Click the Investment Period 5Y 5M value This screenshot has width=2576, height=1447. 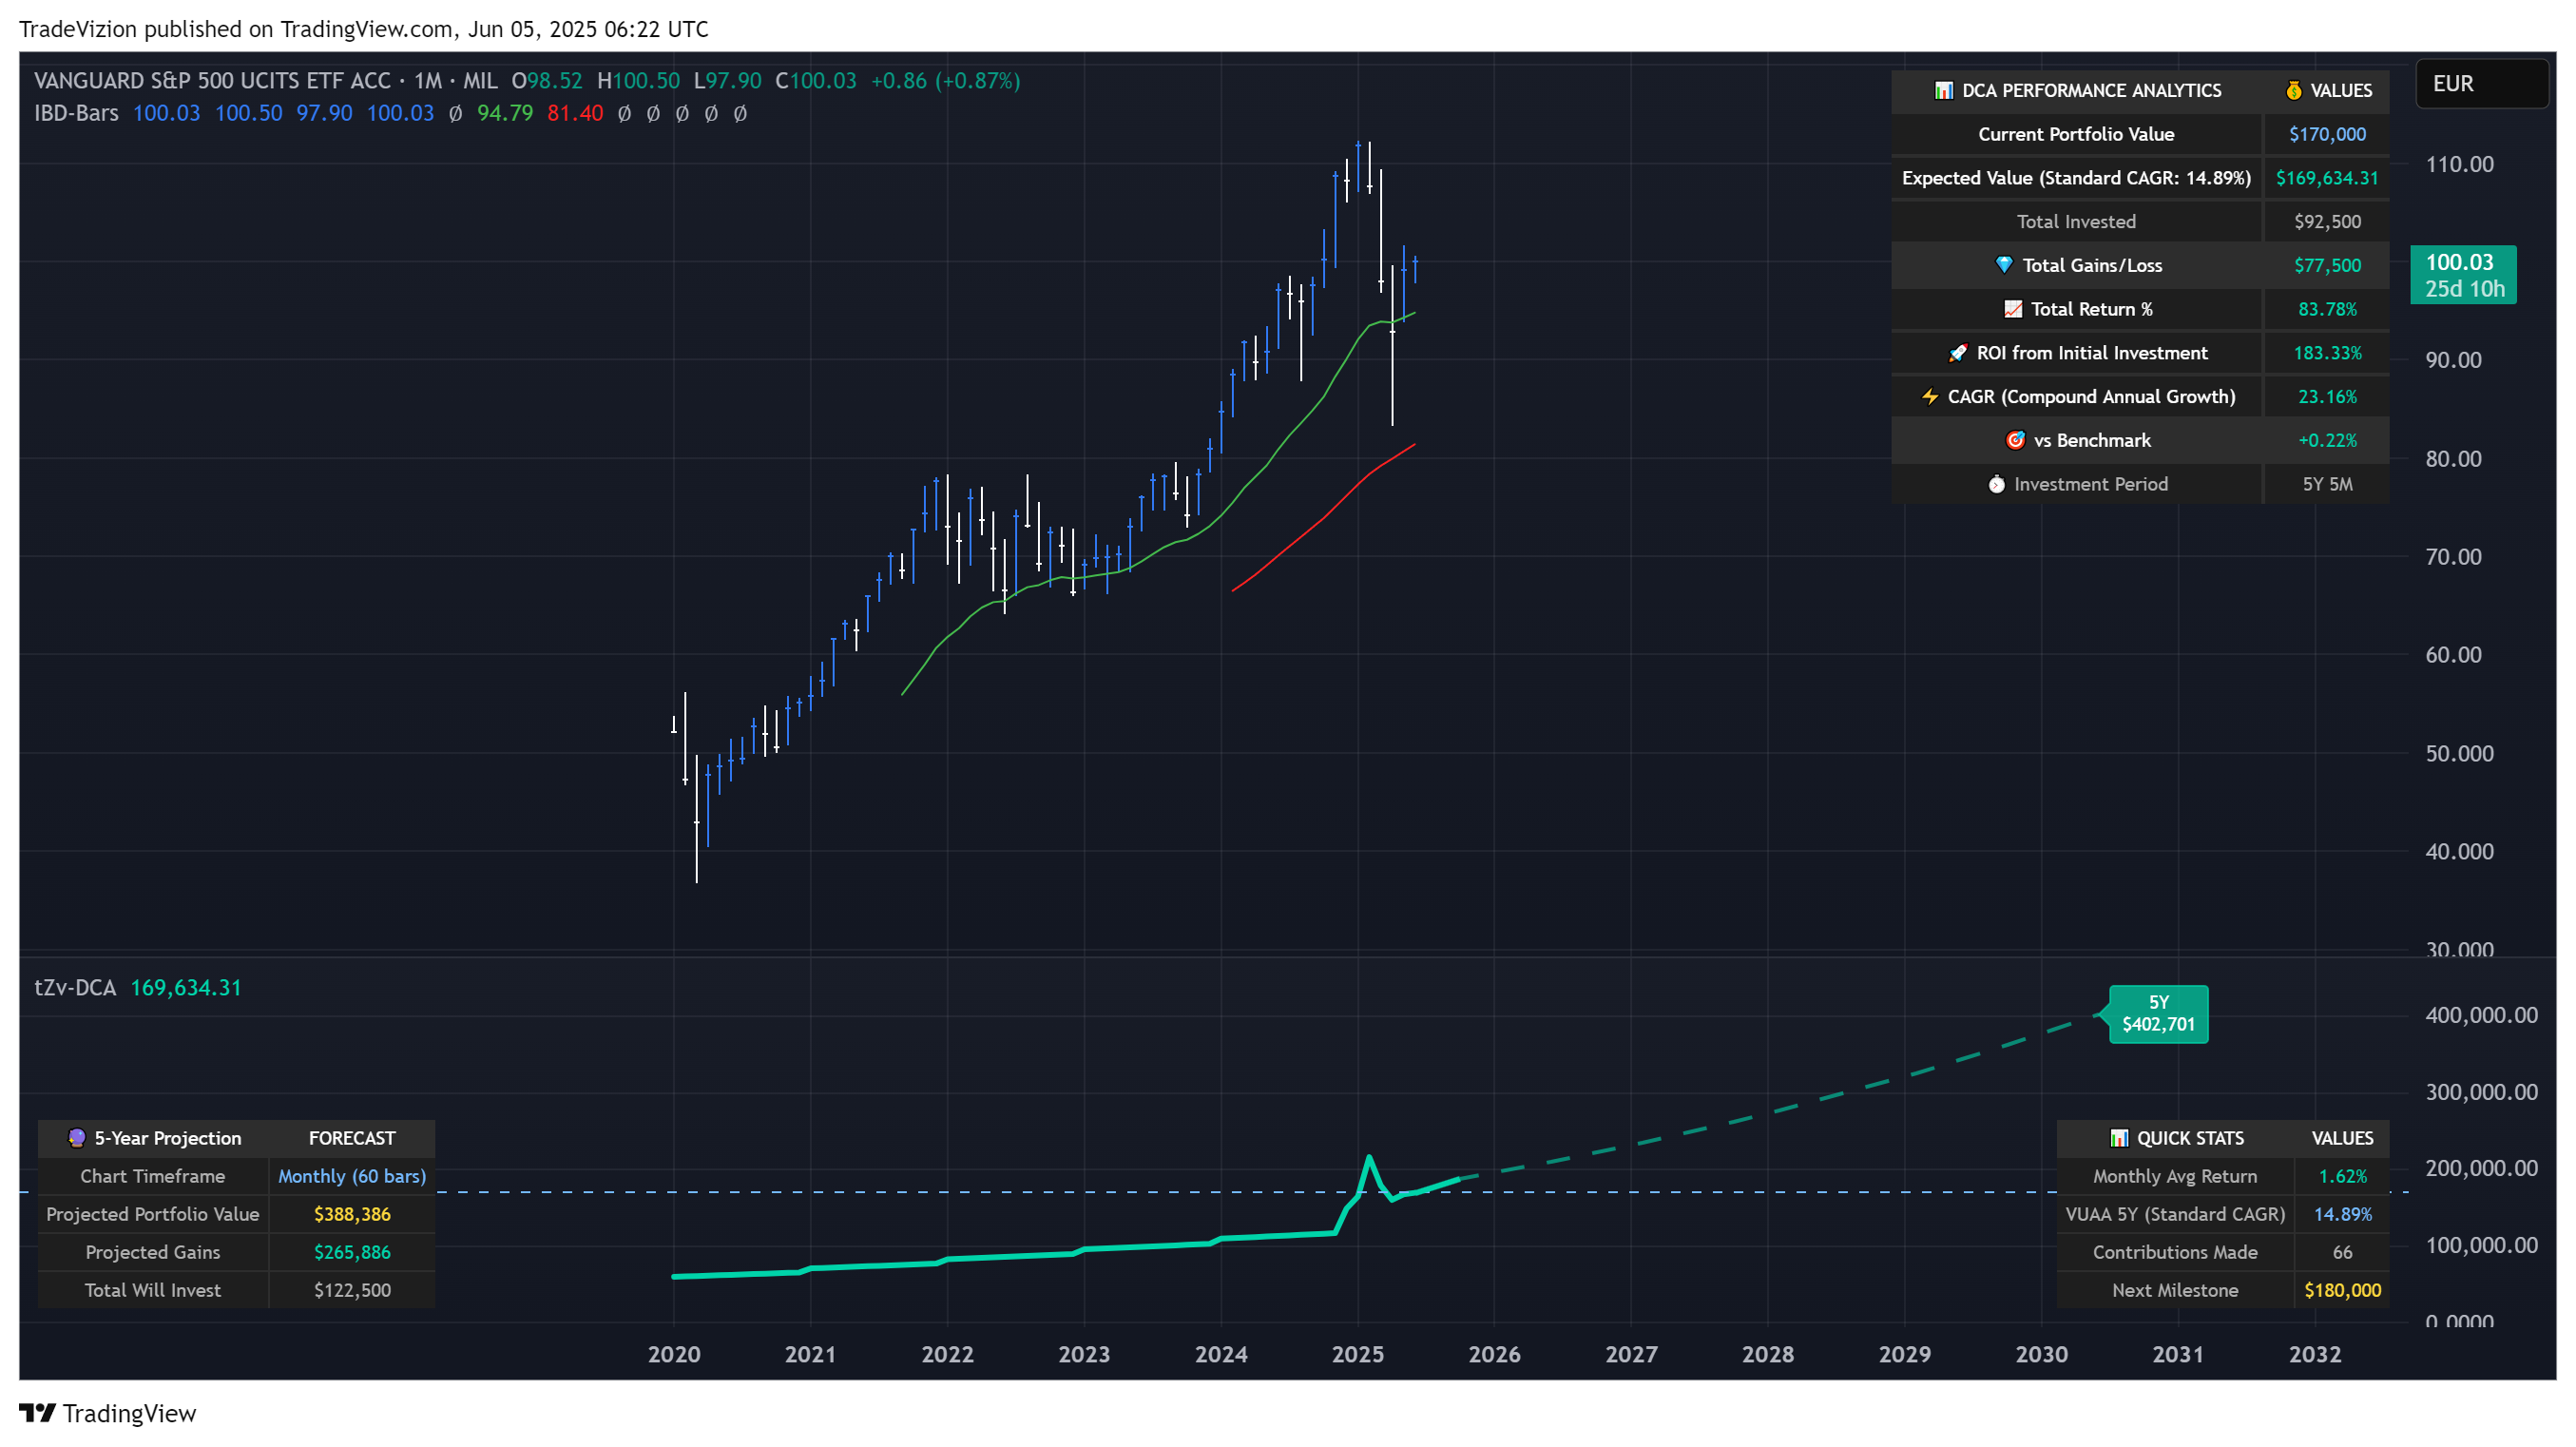point(2327,484)
